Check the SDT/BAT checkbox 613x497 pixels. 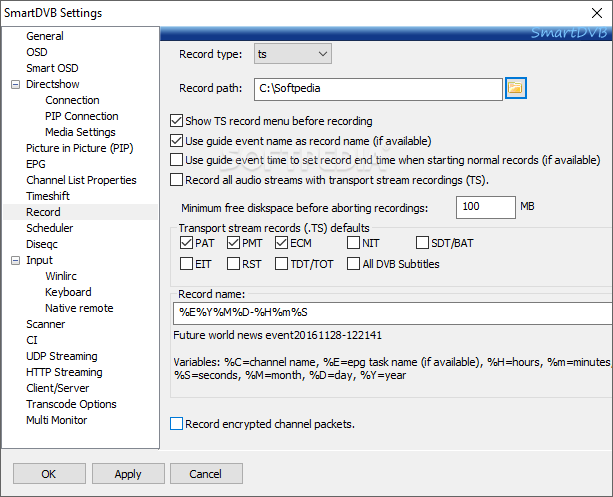(422, 243)
